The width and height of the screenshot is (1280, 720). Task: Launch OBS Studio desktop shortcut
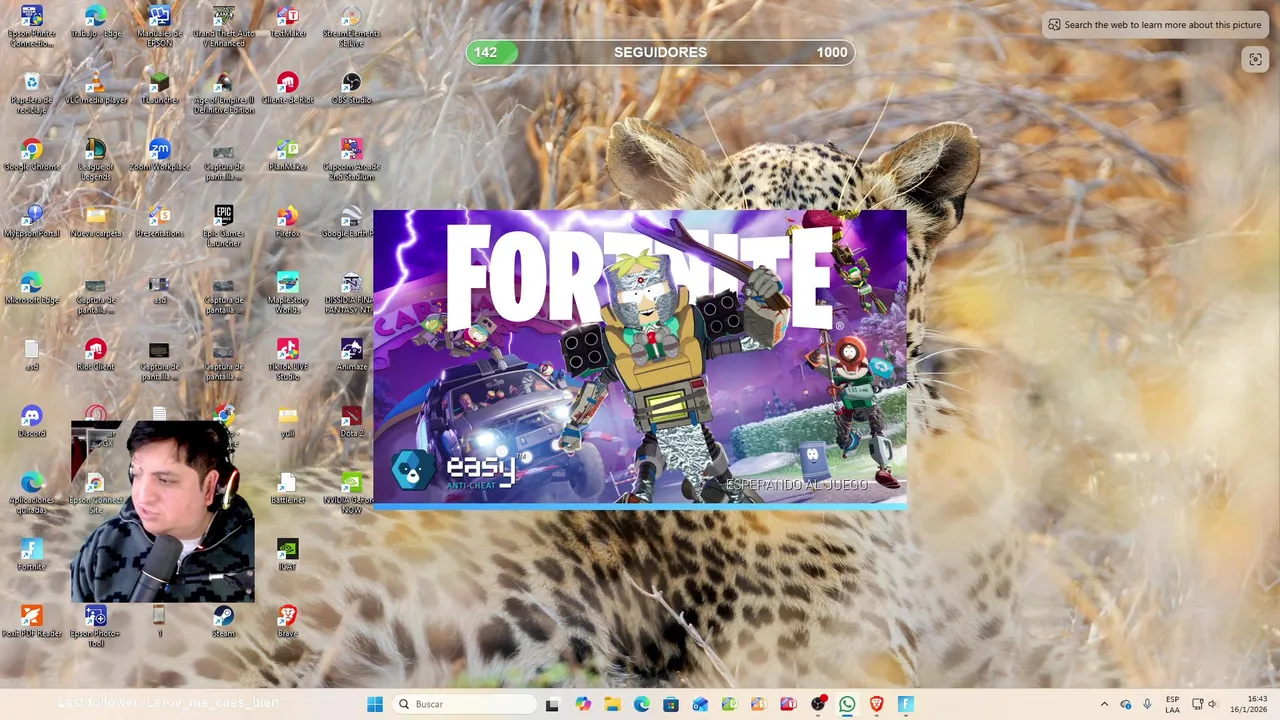click(x=351, y=90)
